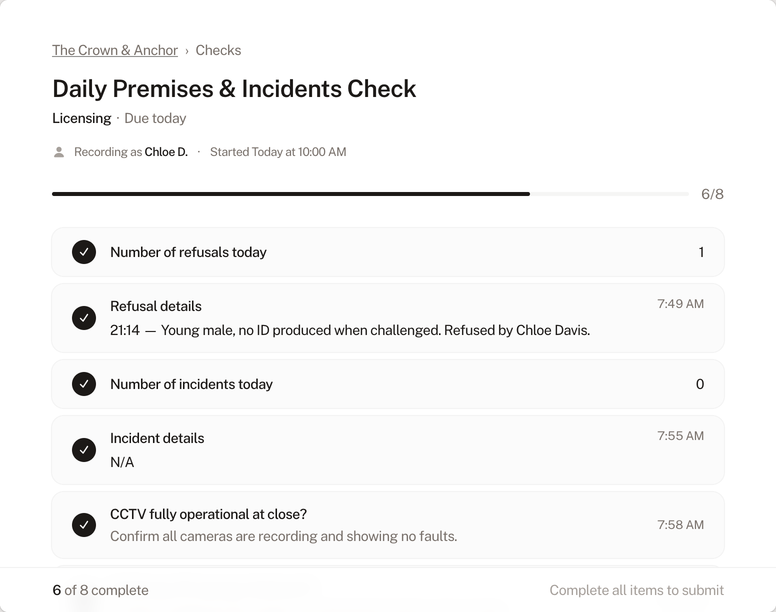The width and height of the screenshot is (776, 612).
Task: Toggle the Number of incidents today check
Action: pos(84,384)
